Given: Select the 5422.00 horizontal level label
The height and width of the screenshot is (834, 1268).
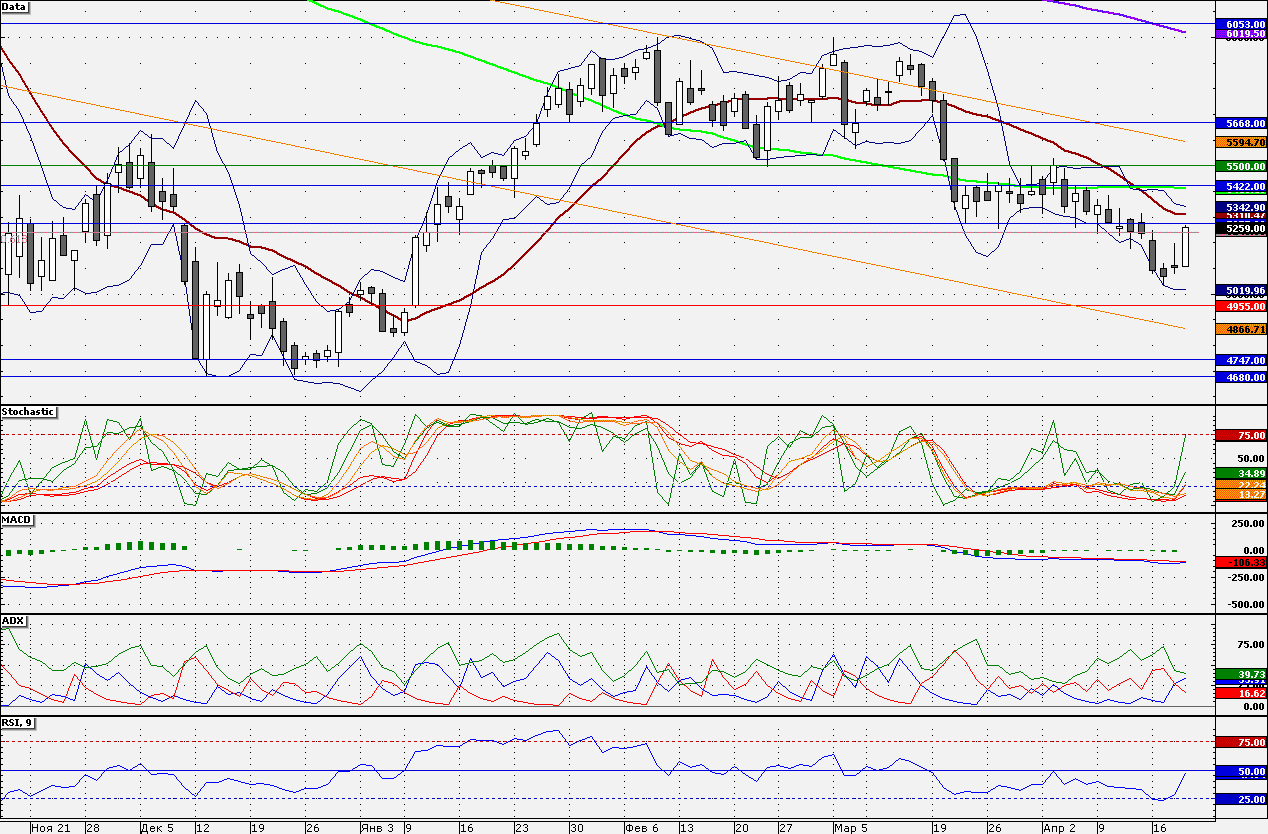Looking at the screenshot, I should pos(1240,187).
